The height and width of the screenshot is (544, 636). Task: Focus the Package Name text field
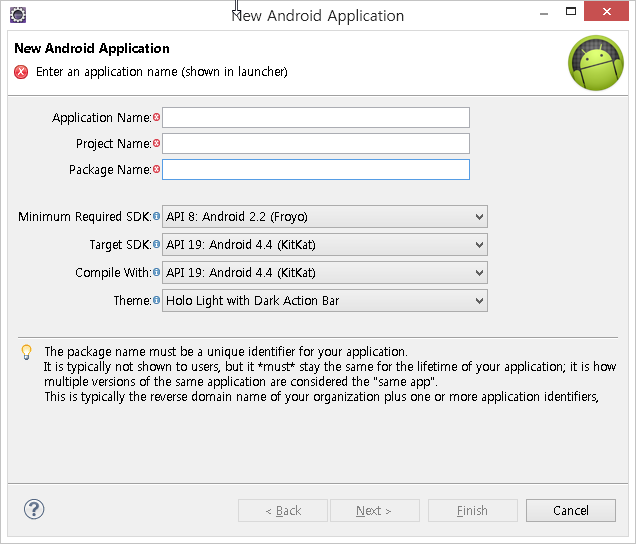pyautogui.click(x=316, y=170)
